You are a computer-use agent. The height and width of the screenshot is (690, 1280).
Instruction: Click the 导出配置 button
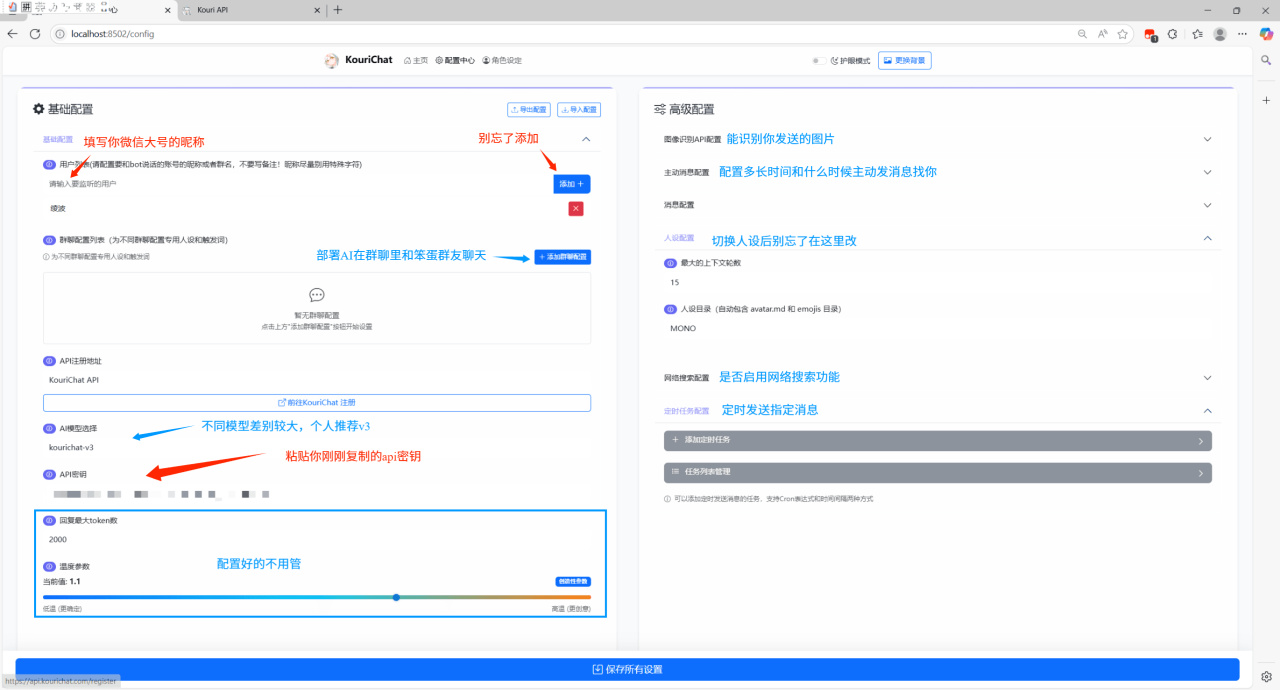point(529,109)
